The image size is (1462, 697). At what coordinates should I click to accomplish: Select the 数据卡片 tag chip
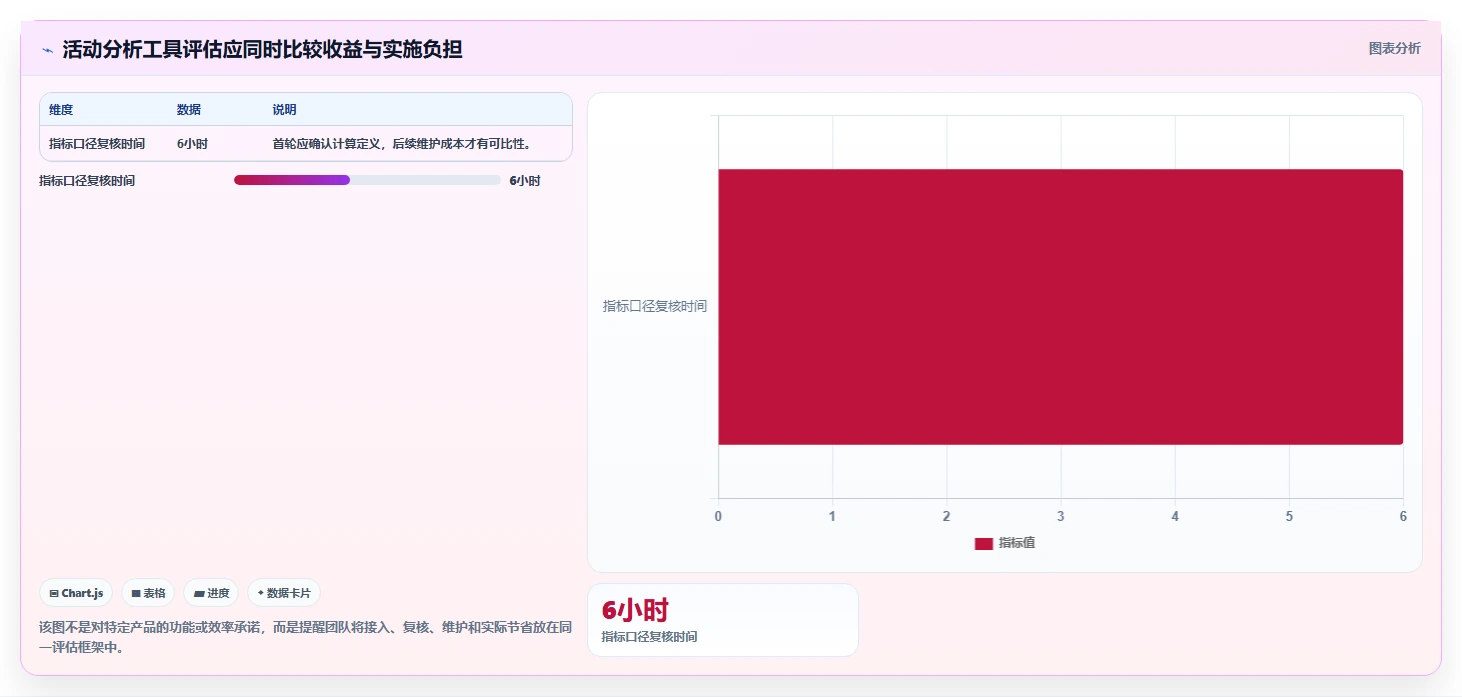[x=284, y=593]
